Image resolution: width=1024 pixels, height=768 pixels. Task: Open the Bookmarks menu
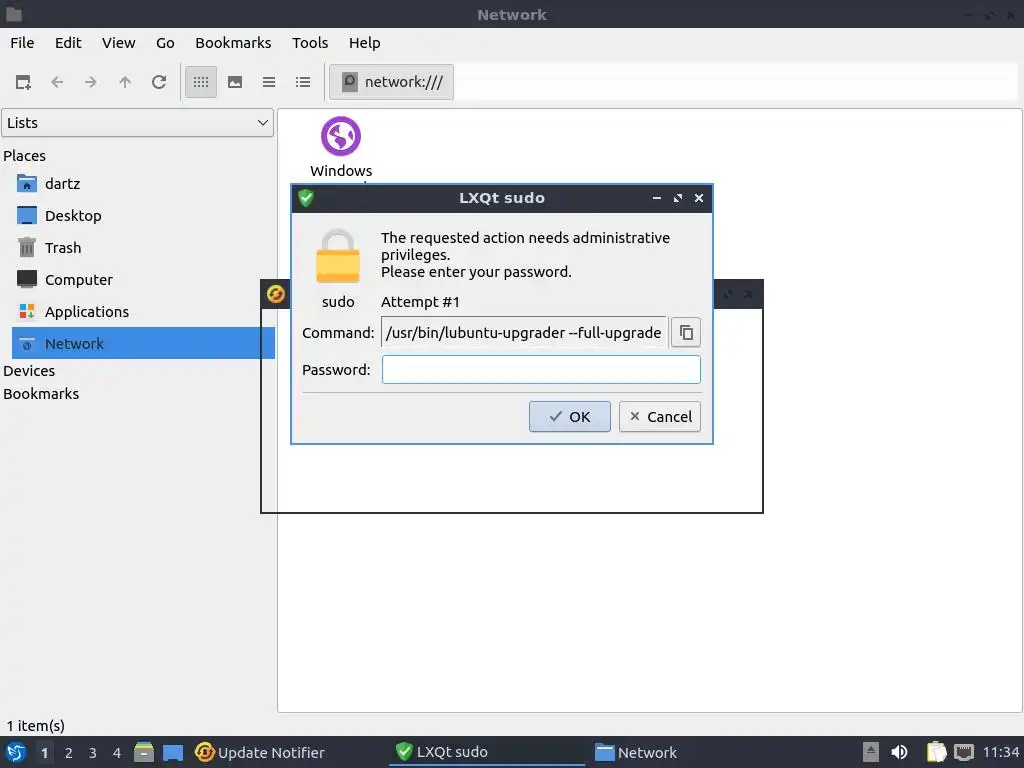pos(233,43)
